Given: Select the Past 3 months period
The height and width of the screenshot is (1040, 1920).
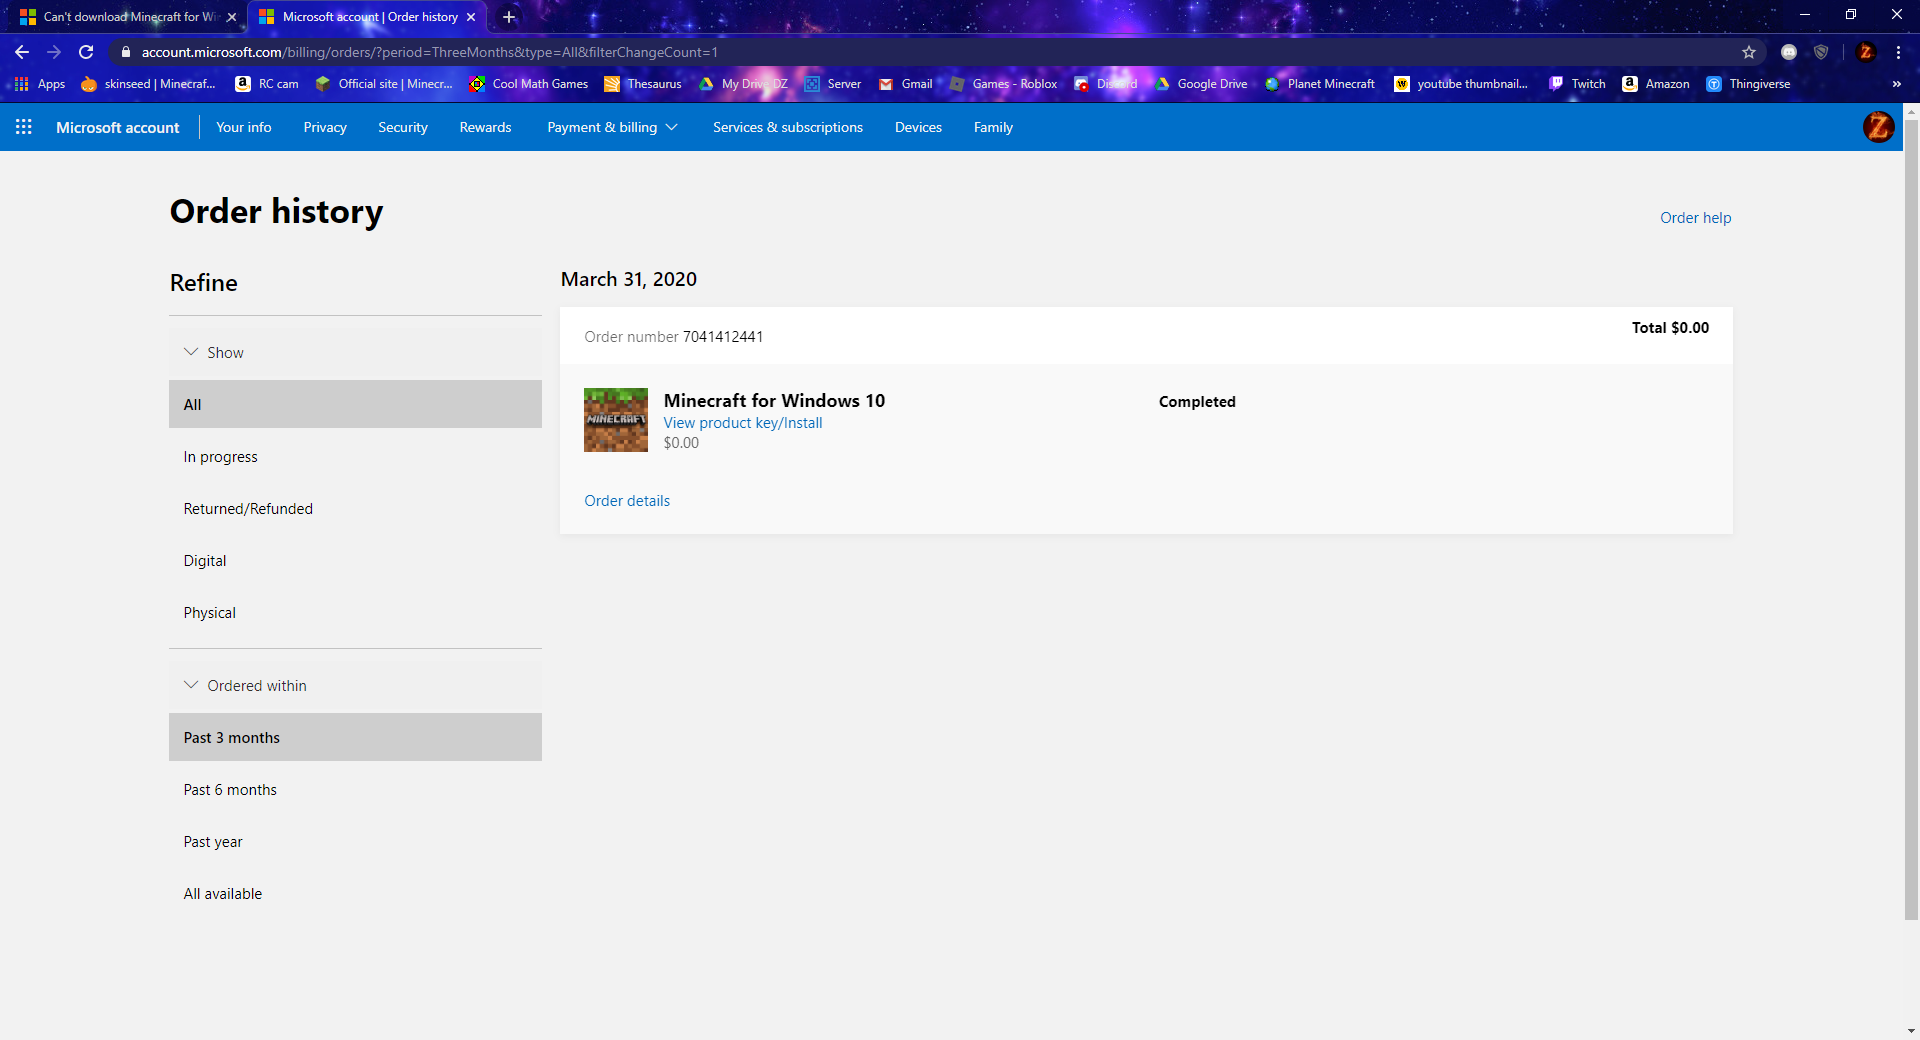Looking at the screenshot, I should click(x=355, y=737).
